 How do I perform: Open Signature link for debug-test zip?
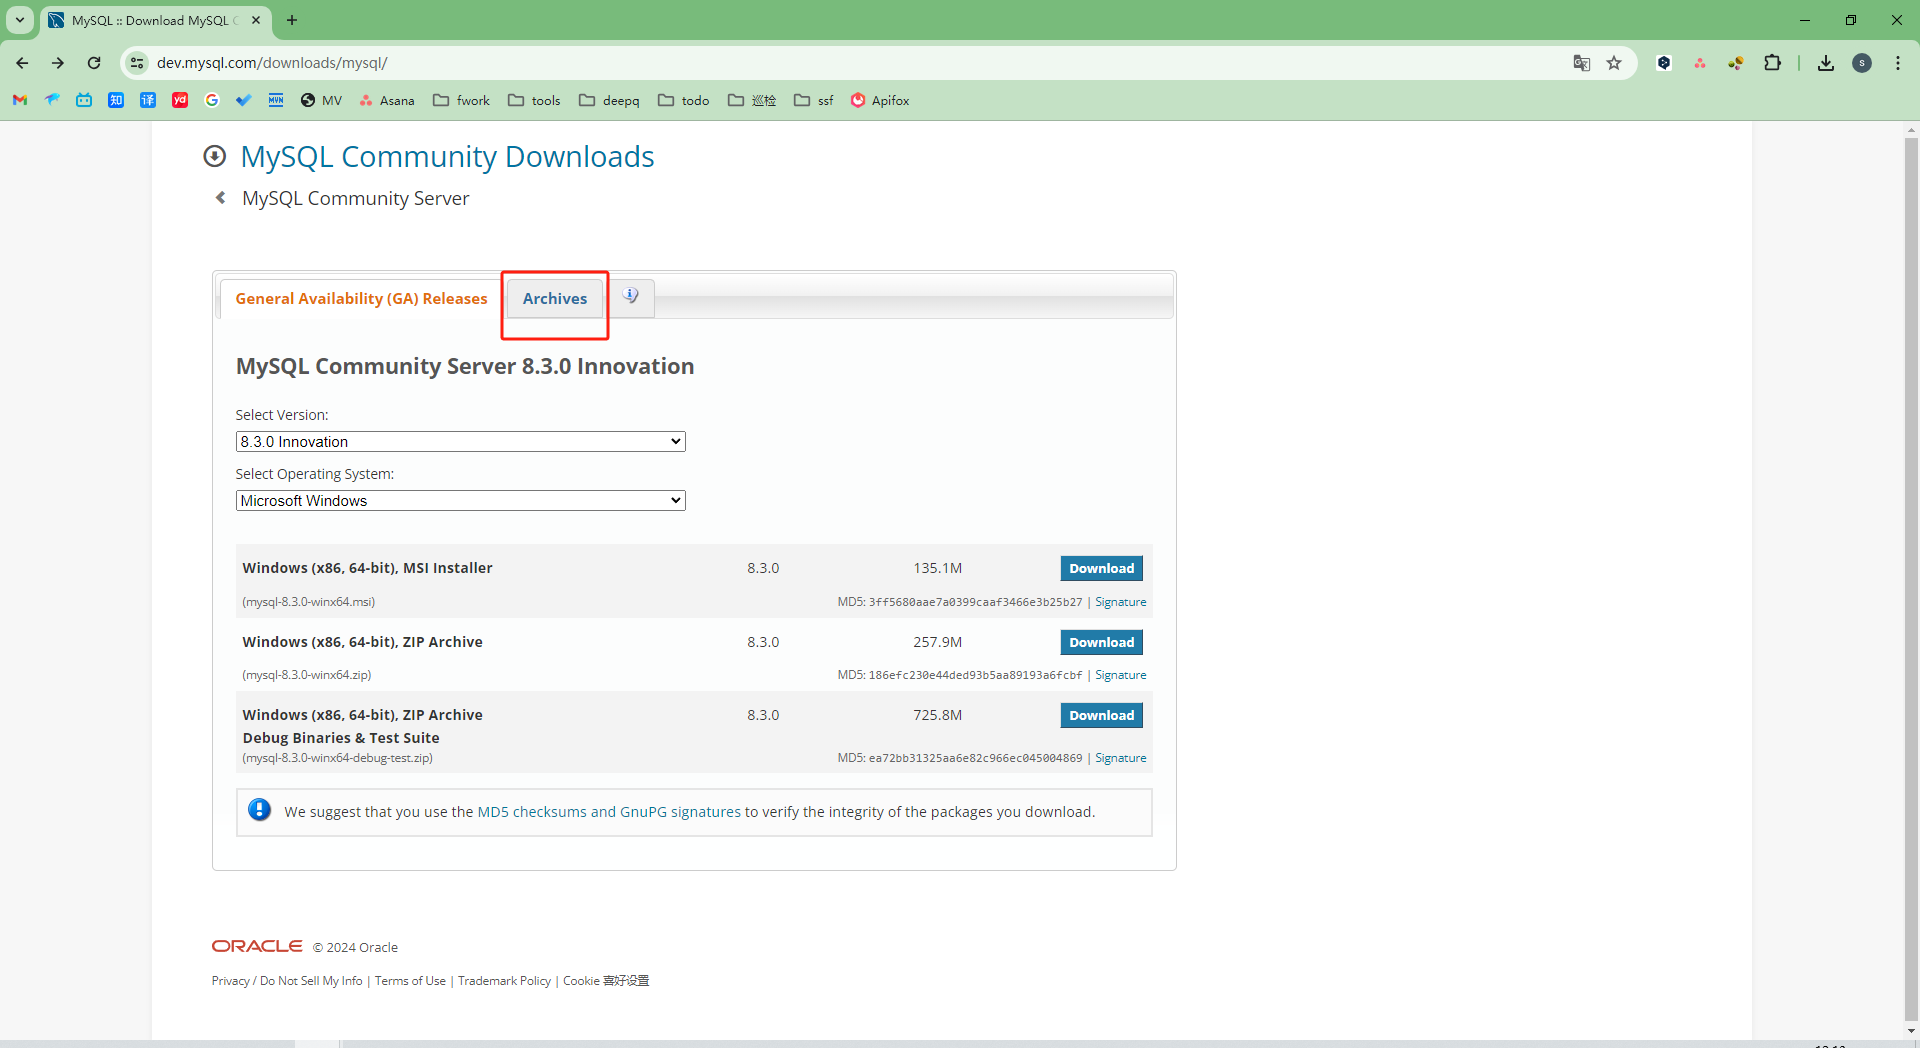[1120, 758]
